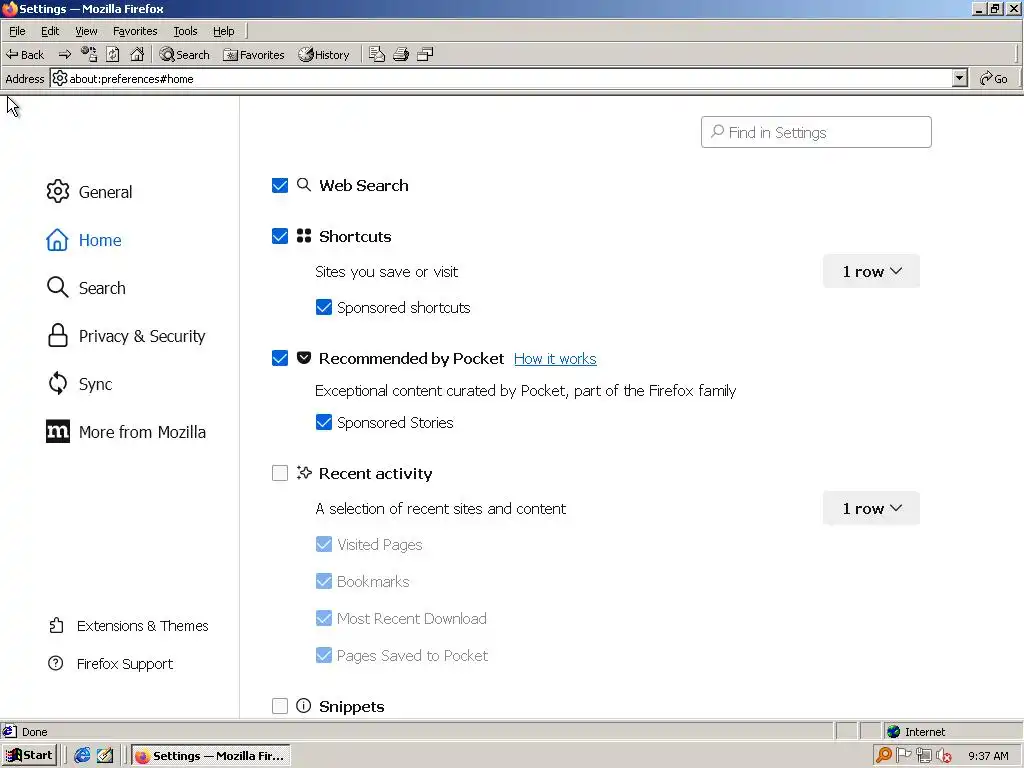Click the Settings — Mozilla Firefox taskbar button
1024x768 pixels.
pos(211,756)
